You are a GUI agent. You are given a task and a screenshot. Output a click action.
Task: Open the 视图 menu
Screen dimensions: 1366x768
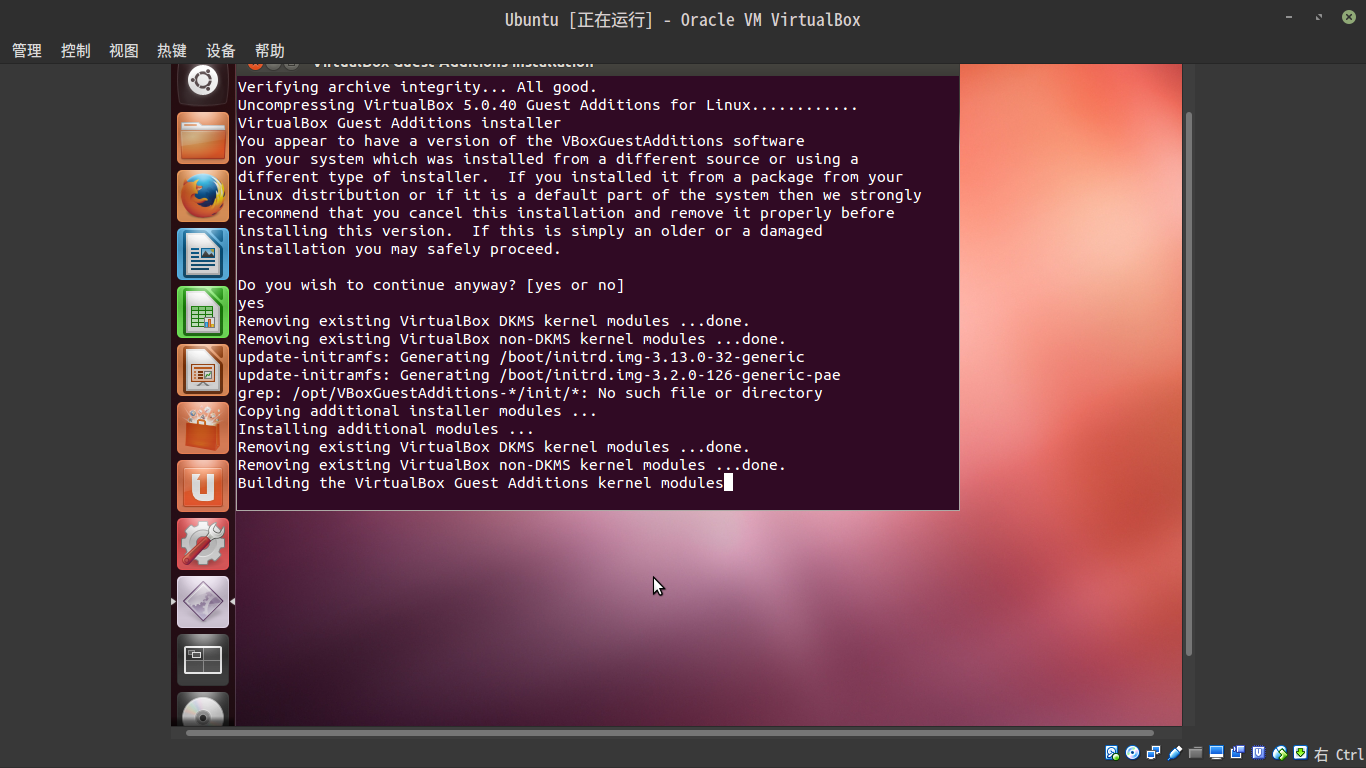tap(124, 51)
